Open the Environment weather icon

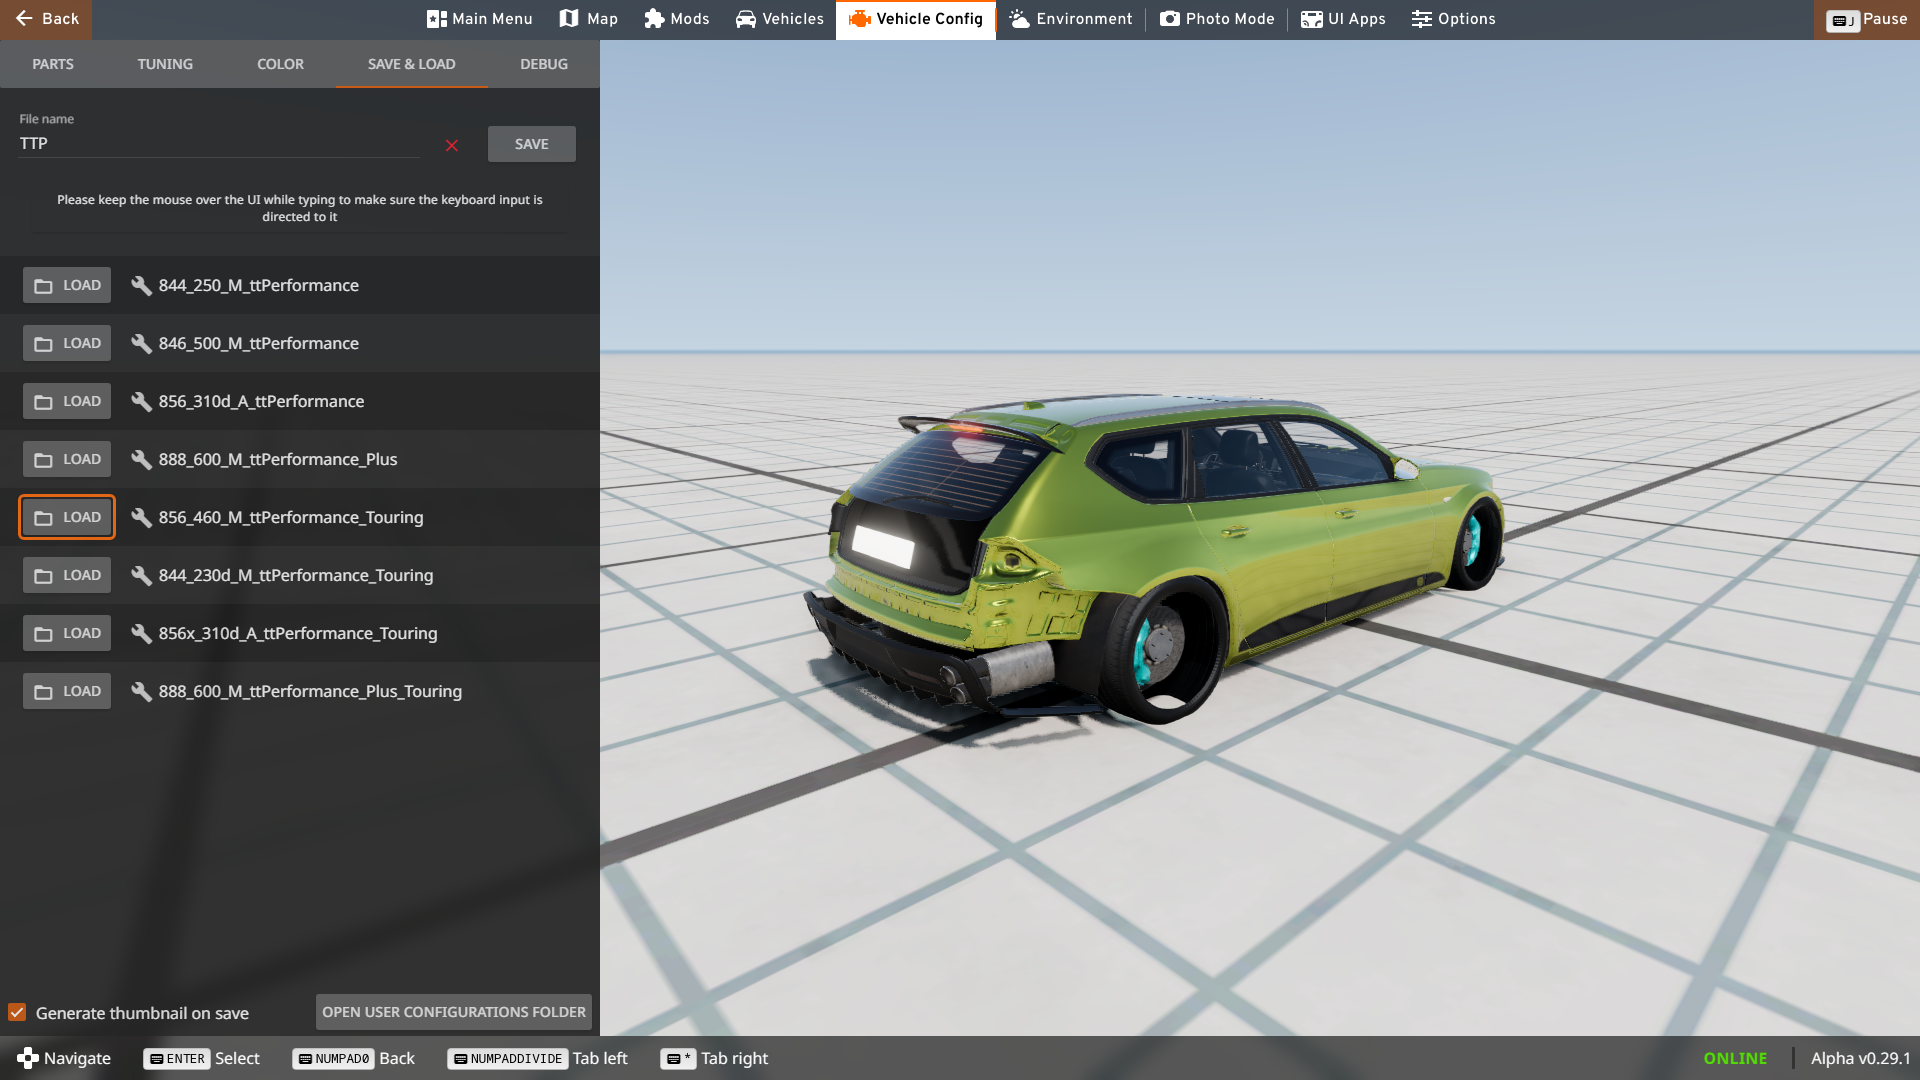pyautogui.click(x=1019, y=19)
